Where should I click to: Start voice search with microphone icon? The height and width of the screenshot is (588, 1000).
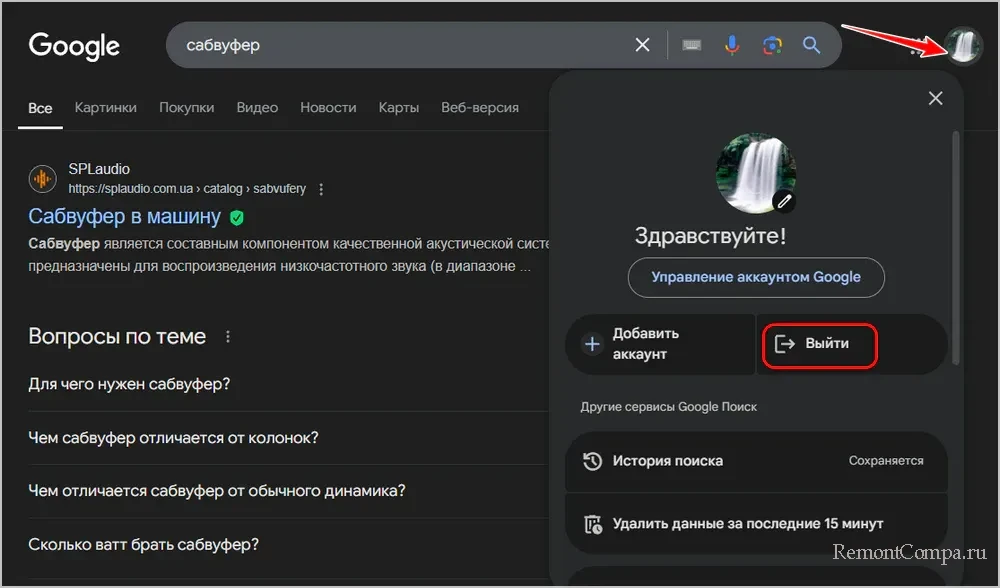[732, 45]
